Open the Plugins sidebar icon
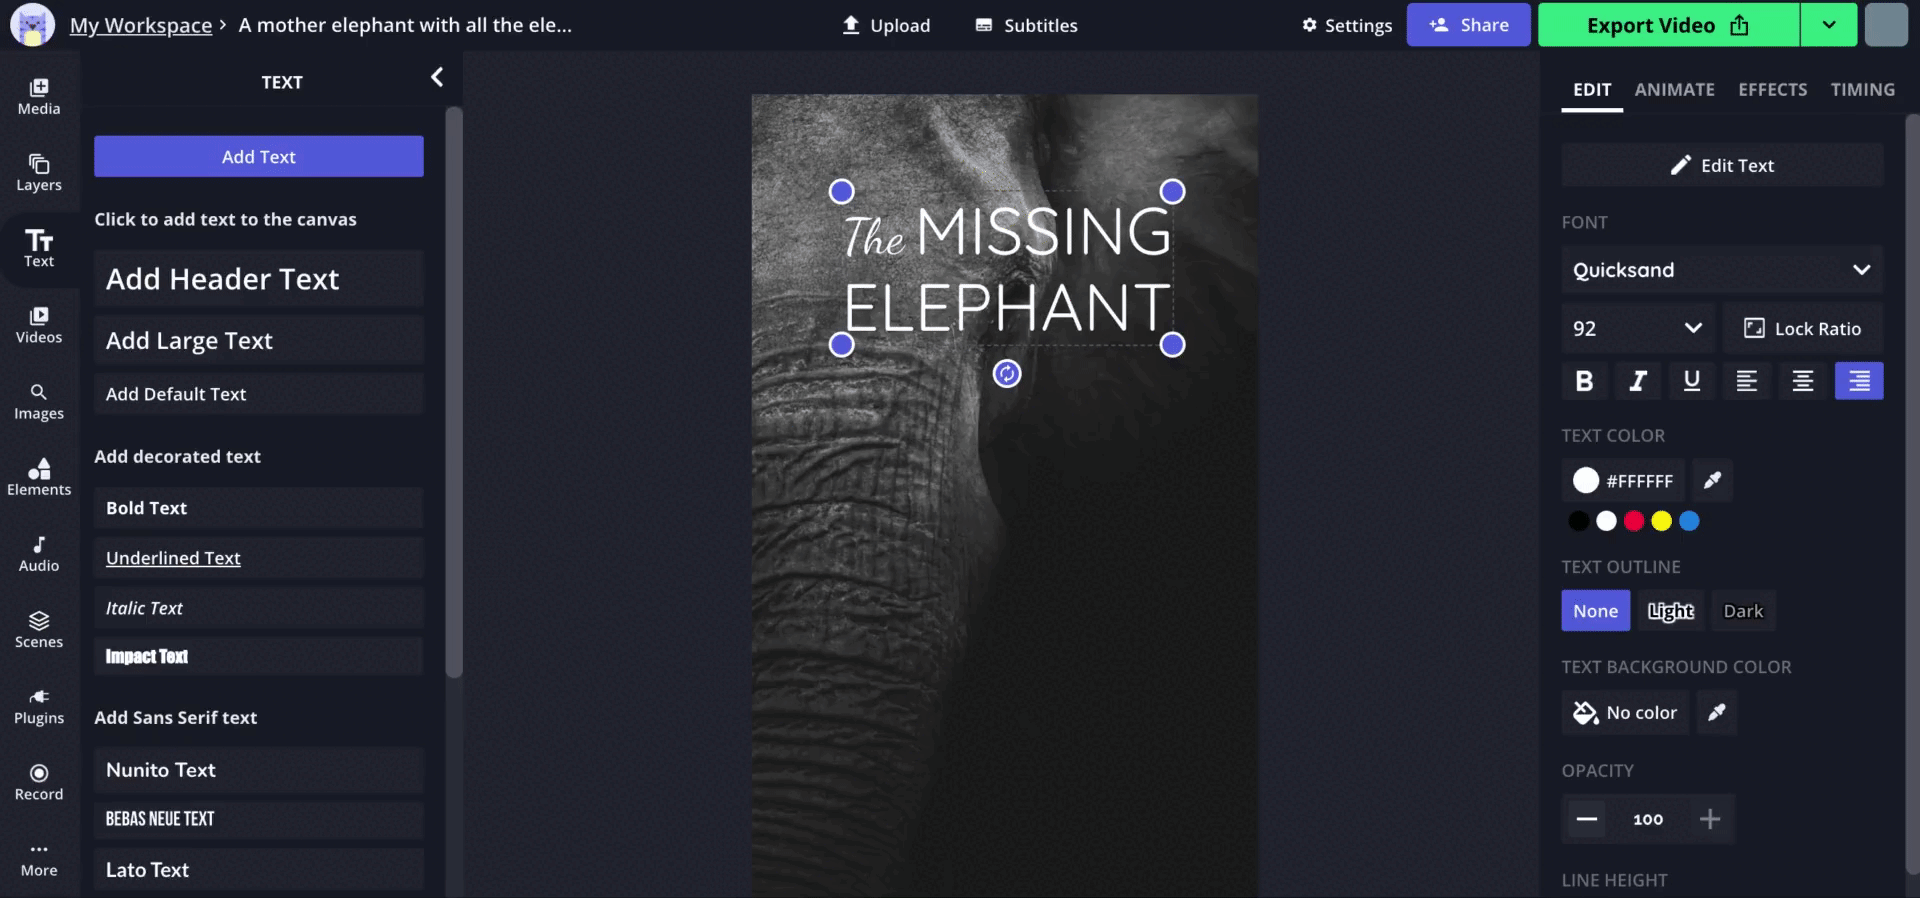1920x898 pixels. tap(39, 706)
